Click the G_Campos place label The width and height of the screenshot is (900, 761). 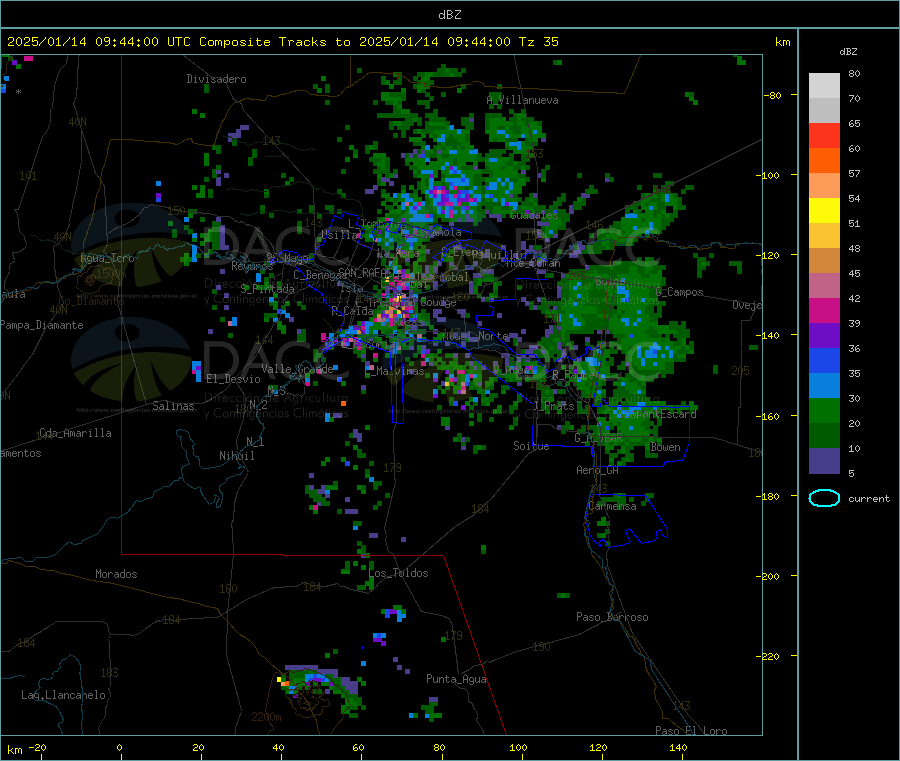coord(680,292)
